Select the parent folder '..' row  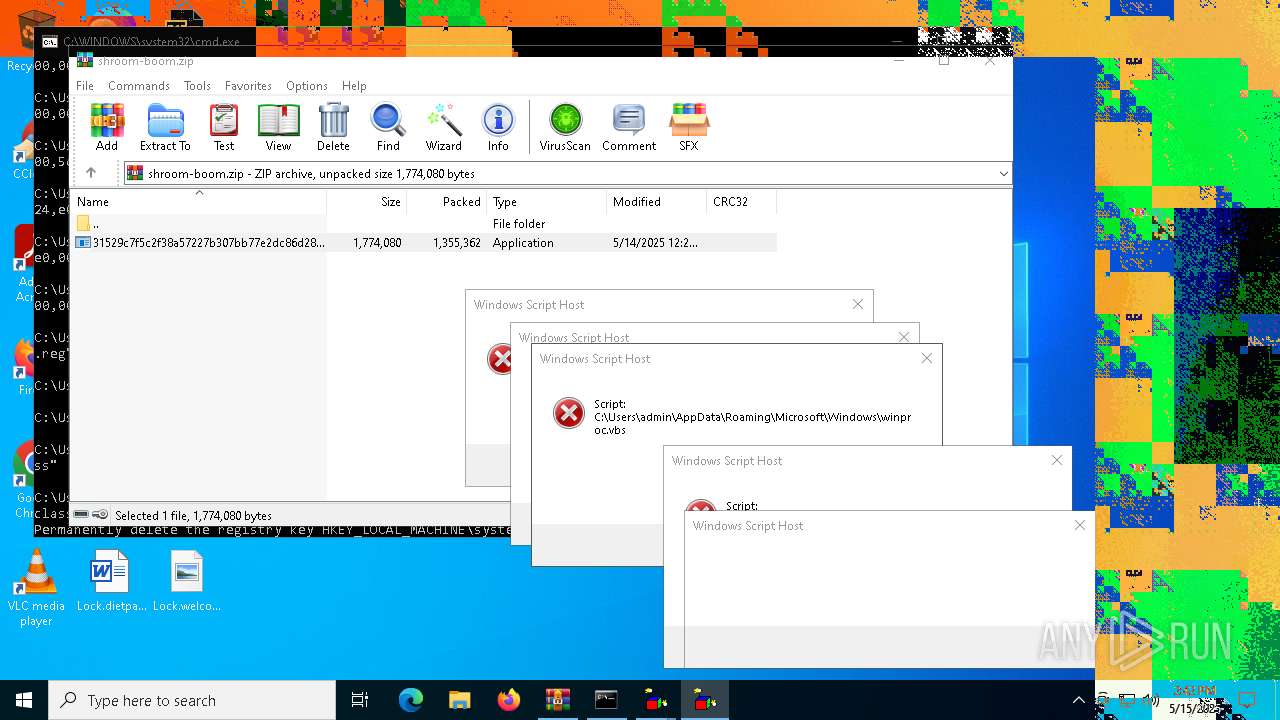[424, 224]
